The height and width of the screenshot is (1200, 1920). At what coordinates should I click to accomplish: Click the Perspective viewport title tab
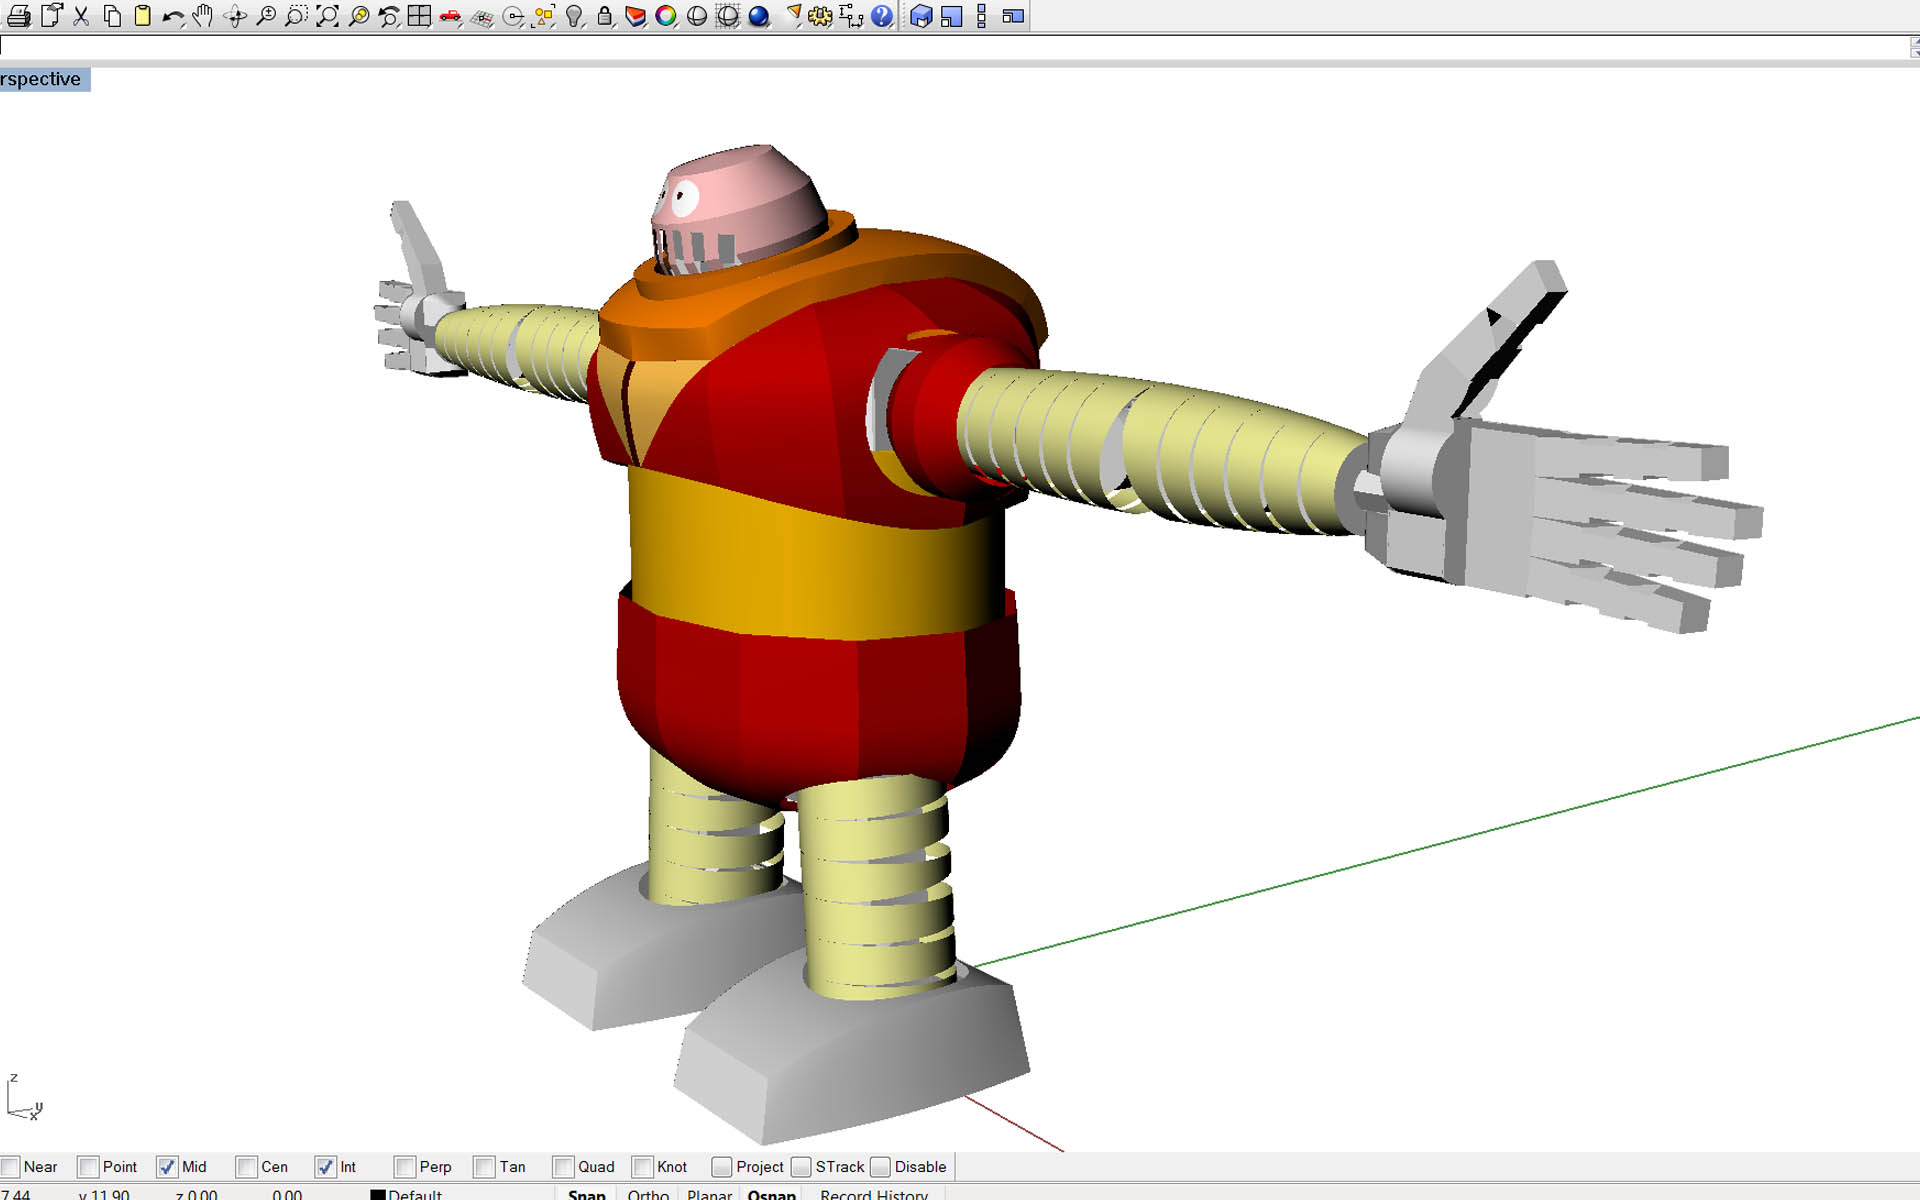(44, 79)
